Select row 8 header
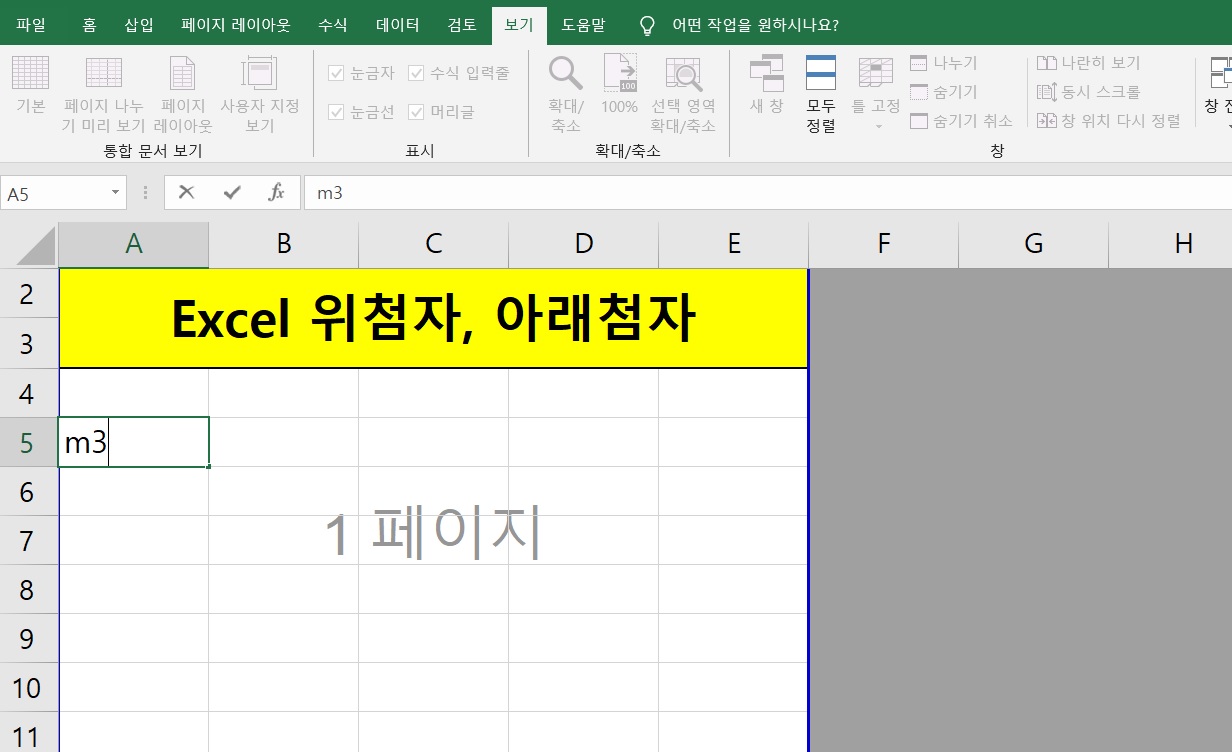 29,589
